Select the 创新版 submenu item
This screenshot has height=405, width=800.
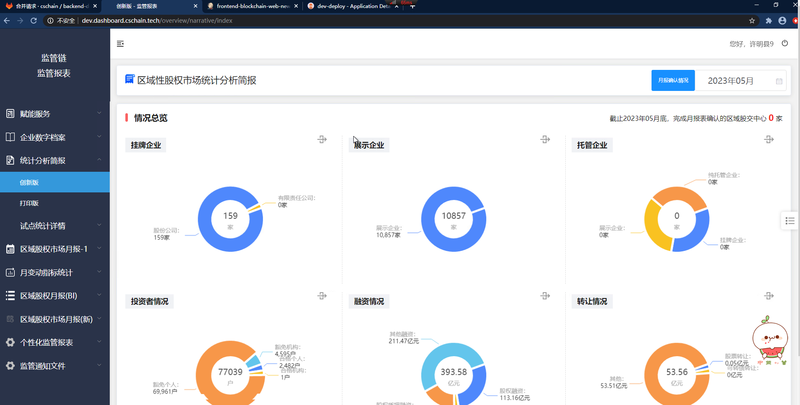[x=55, y=182]
